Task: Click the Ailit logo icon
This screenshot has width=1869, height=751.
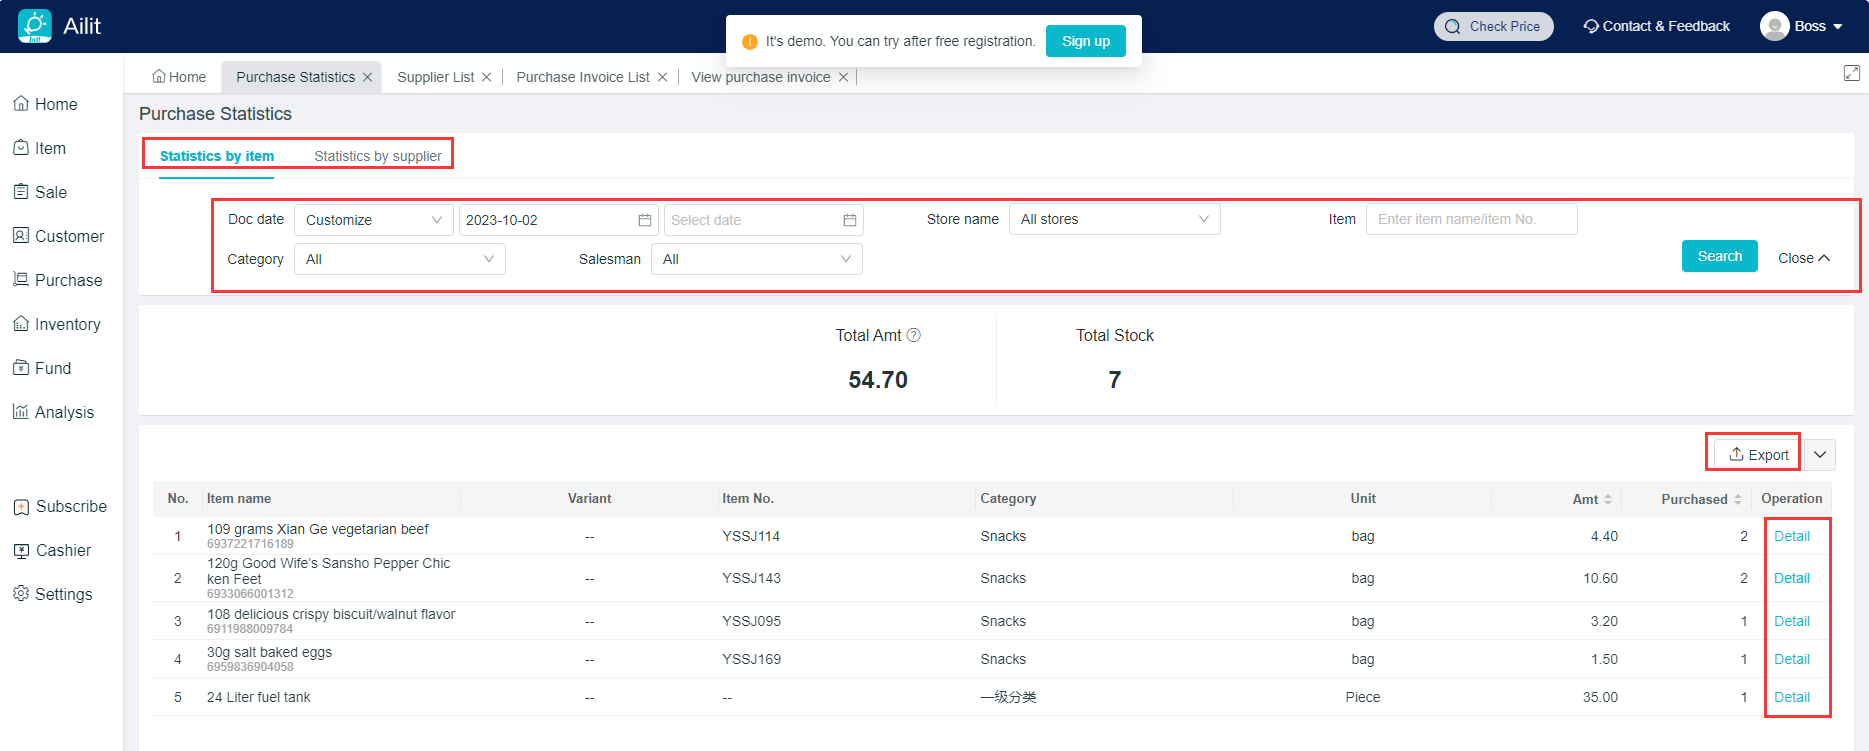Action: [35, 26]
